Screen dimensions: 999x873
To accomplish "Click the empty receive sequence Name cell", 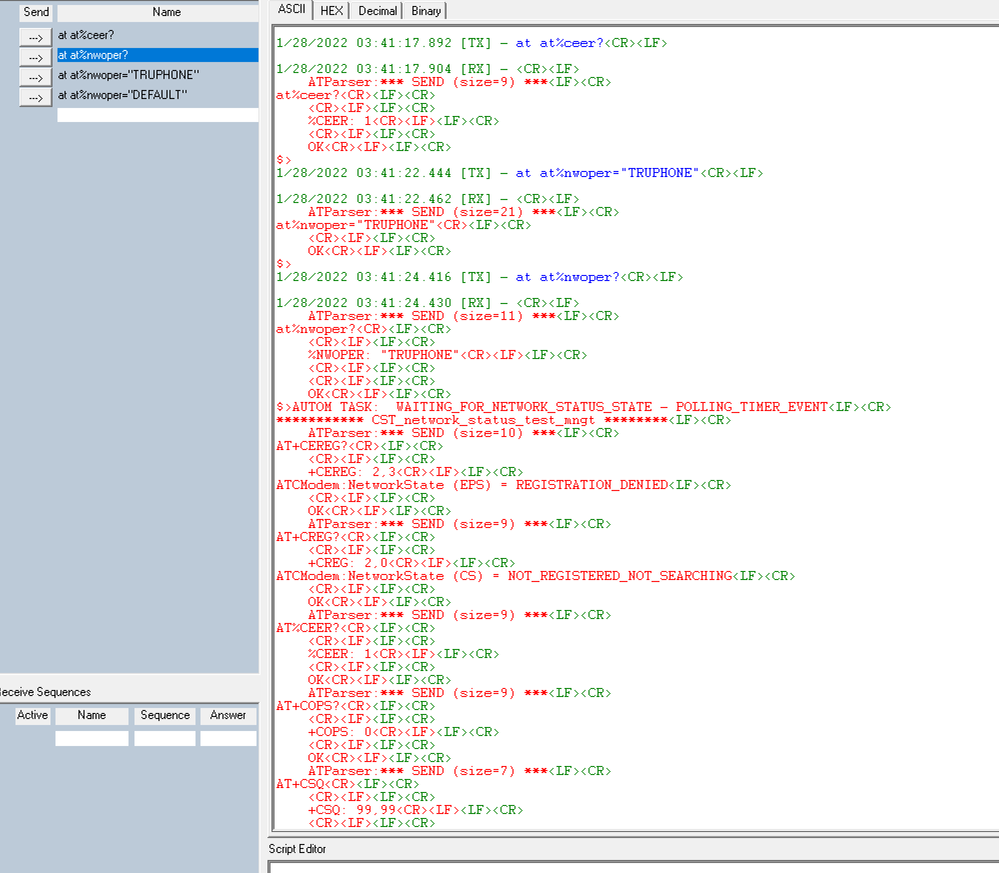I will (92, 738).
